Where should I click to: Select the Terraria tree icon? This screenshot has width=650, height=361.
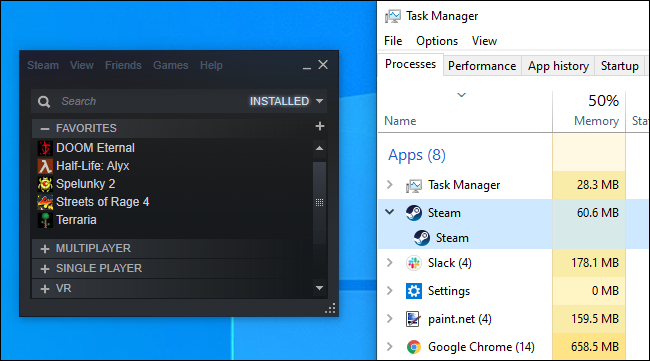coord(45,220)
